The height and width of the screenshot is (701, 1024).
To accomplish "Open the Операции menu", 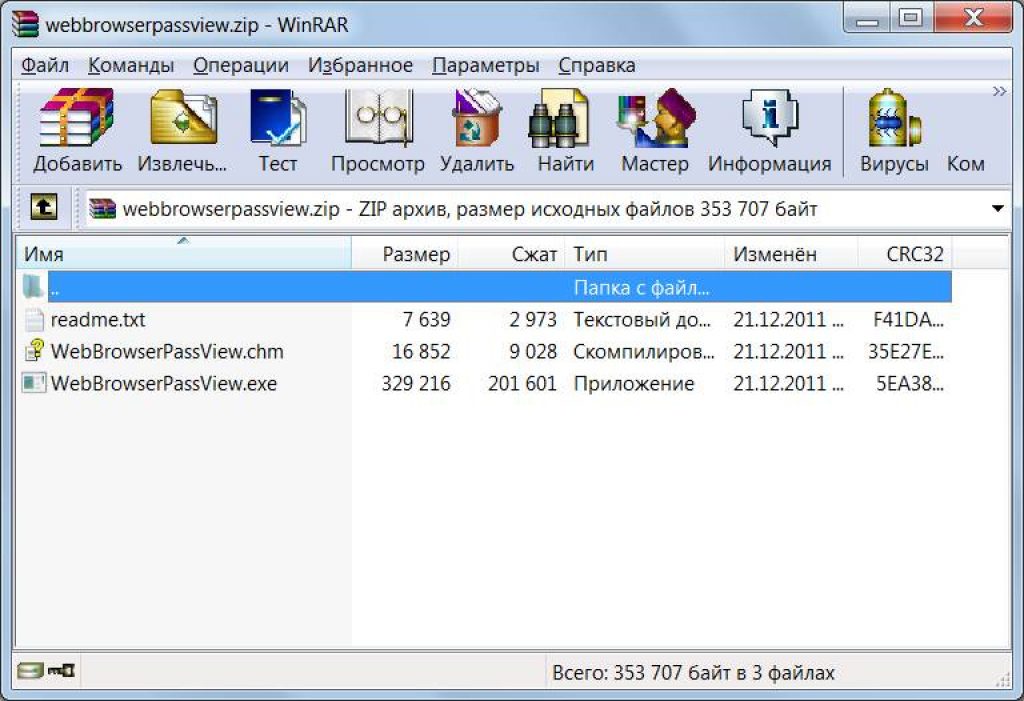I will 241,65.
